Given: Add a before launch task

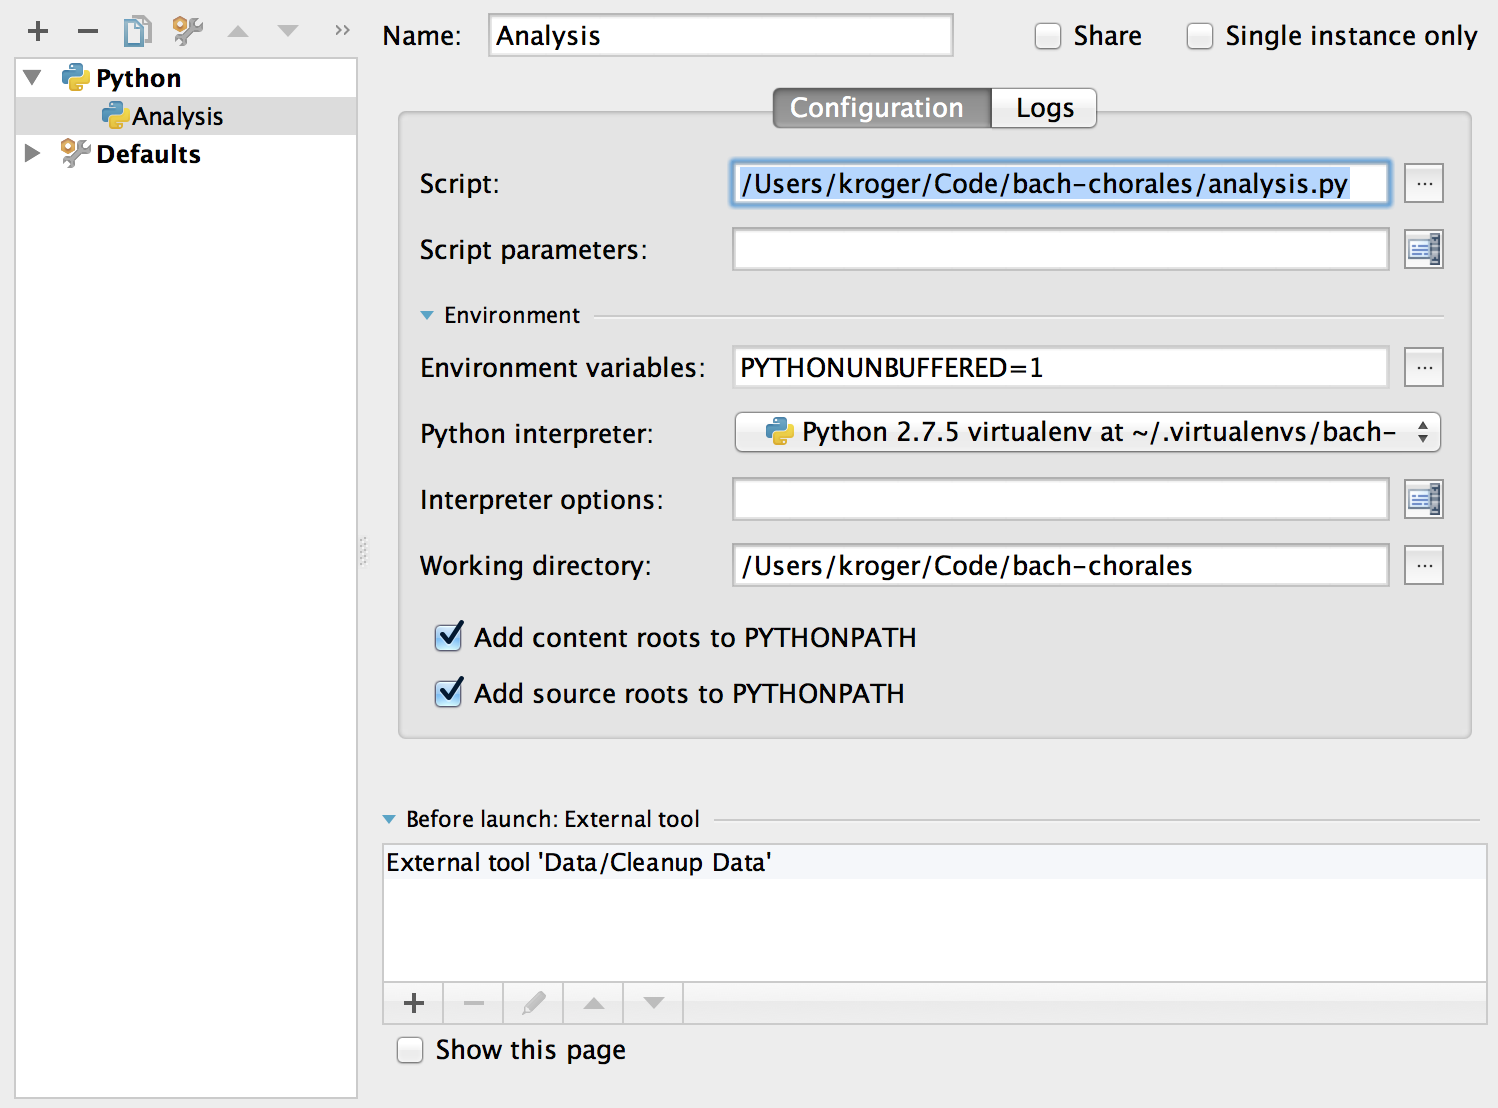Looking at the screenshot, I should point(413,1003).
